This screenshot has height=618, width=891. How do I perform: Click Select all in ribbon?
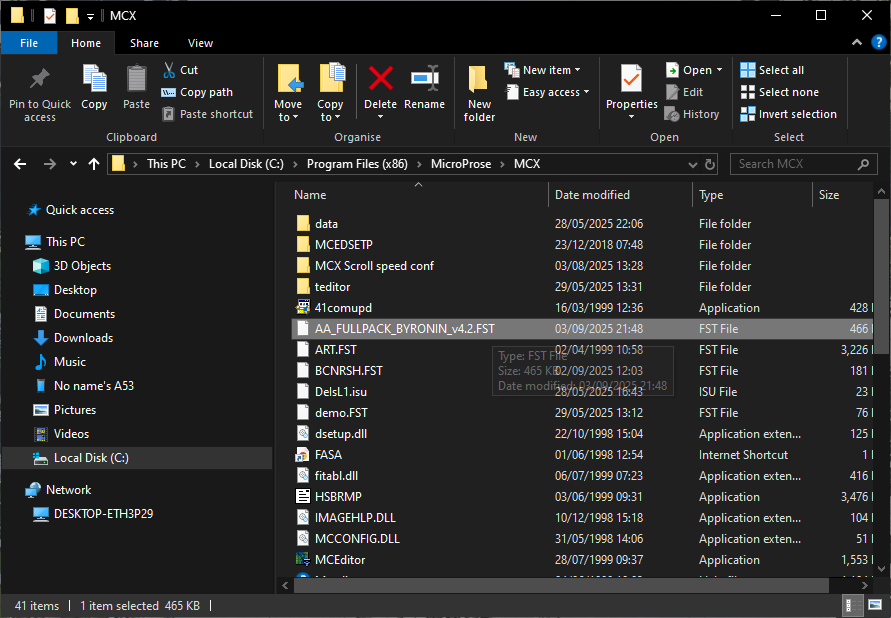point(771,70)
